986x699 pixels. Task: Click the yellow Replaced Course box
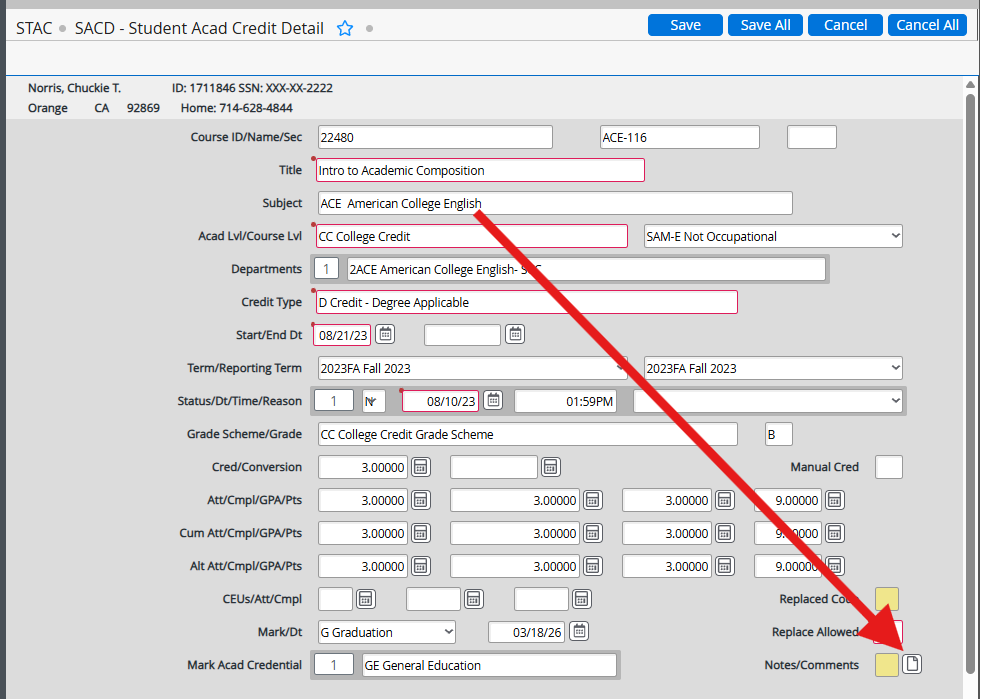886,599
